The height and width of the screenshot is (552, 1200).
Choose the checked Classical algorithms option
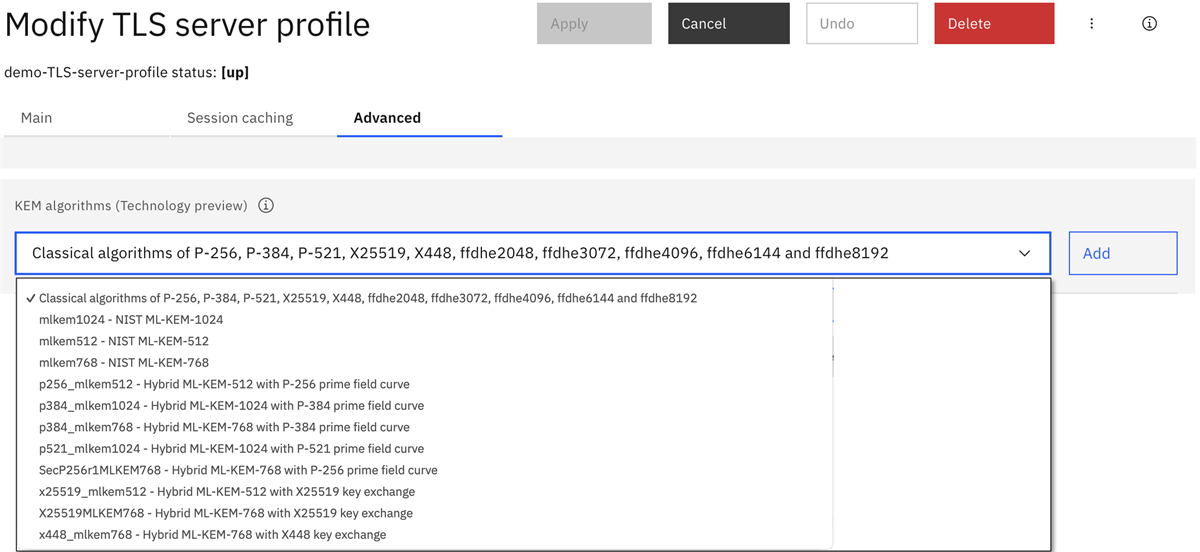pos(367,298)
